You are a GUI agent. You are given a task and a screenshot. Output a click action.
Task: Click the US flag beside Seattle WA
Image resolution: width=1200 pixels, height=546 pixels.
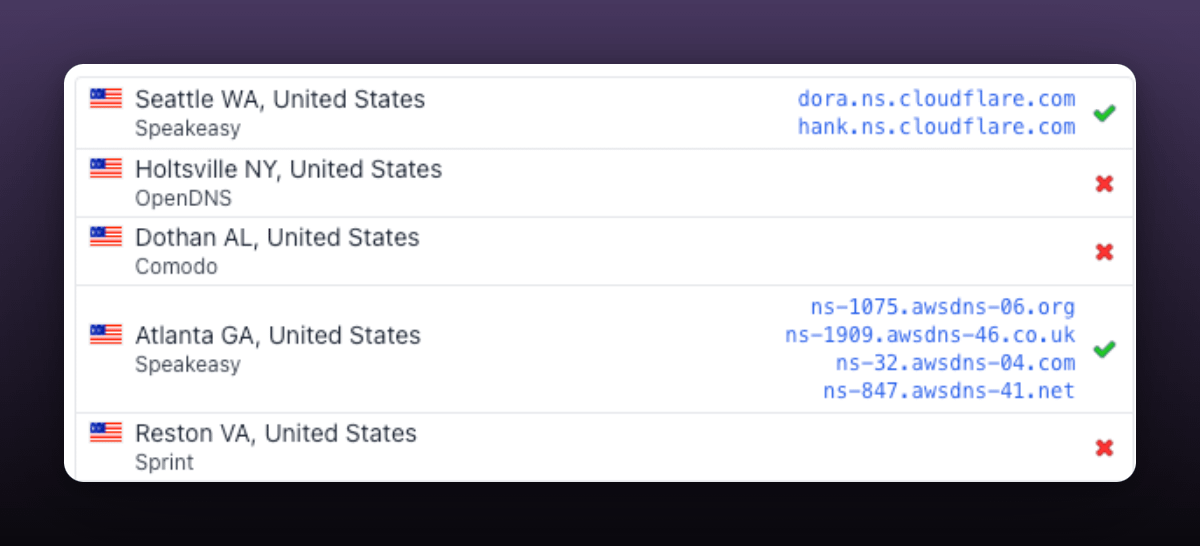coord(106,98)
